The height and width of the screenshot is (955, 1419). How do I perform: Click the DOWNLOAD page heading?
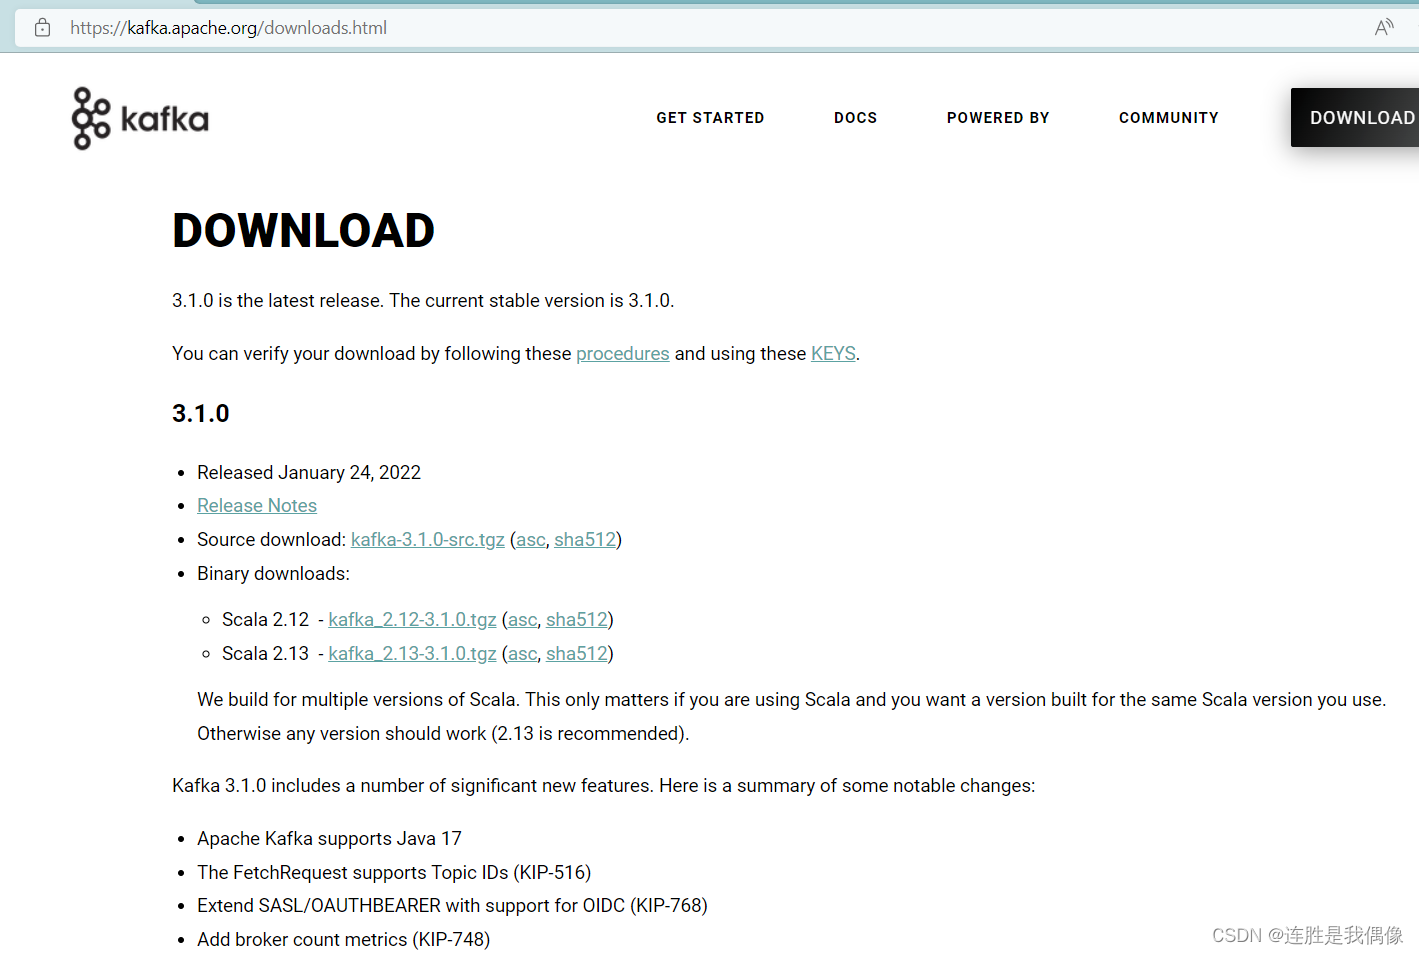[303, 231]
